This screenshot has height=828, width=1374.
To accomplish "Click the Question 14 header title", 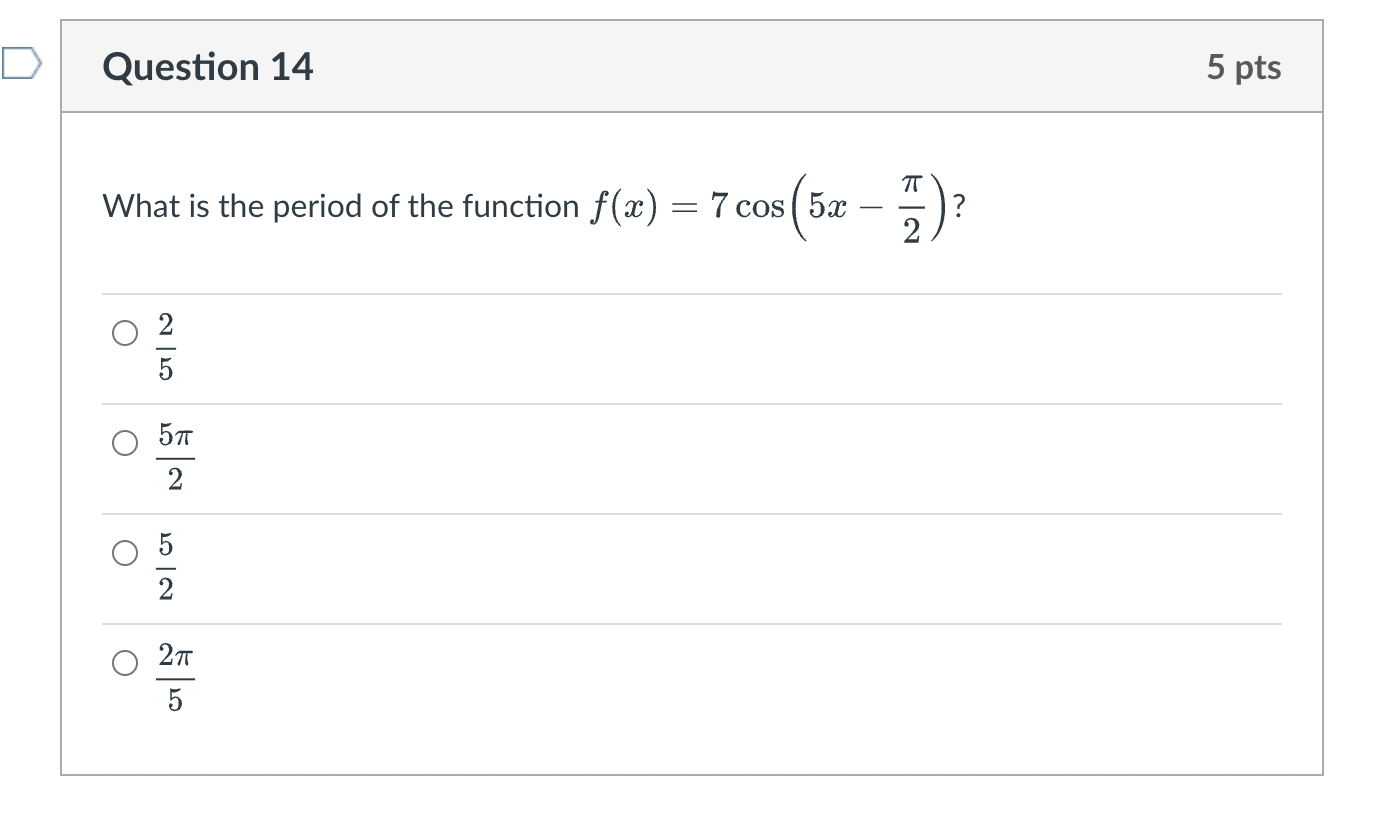I will (x=209, y=66).
